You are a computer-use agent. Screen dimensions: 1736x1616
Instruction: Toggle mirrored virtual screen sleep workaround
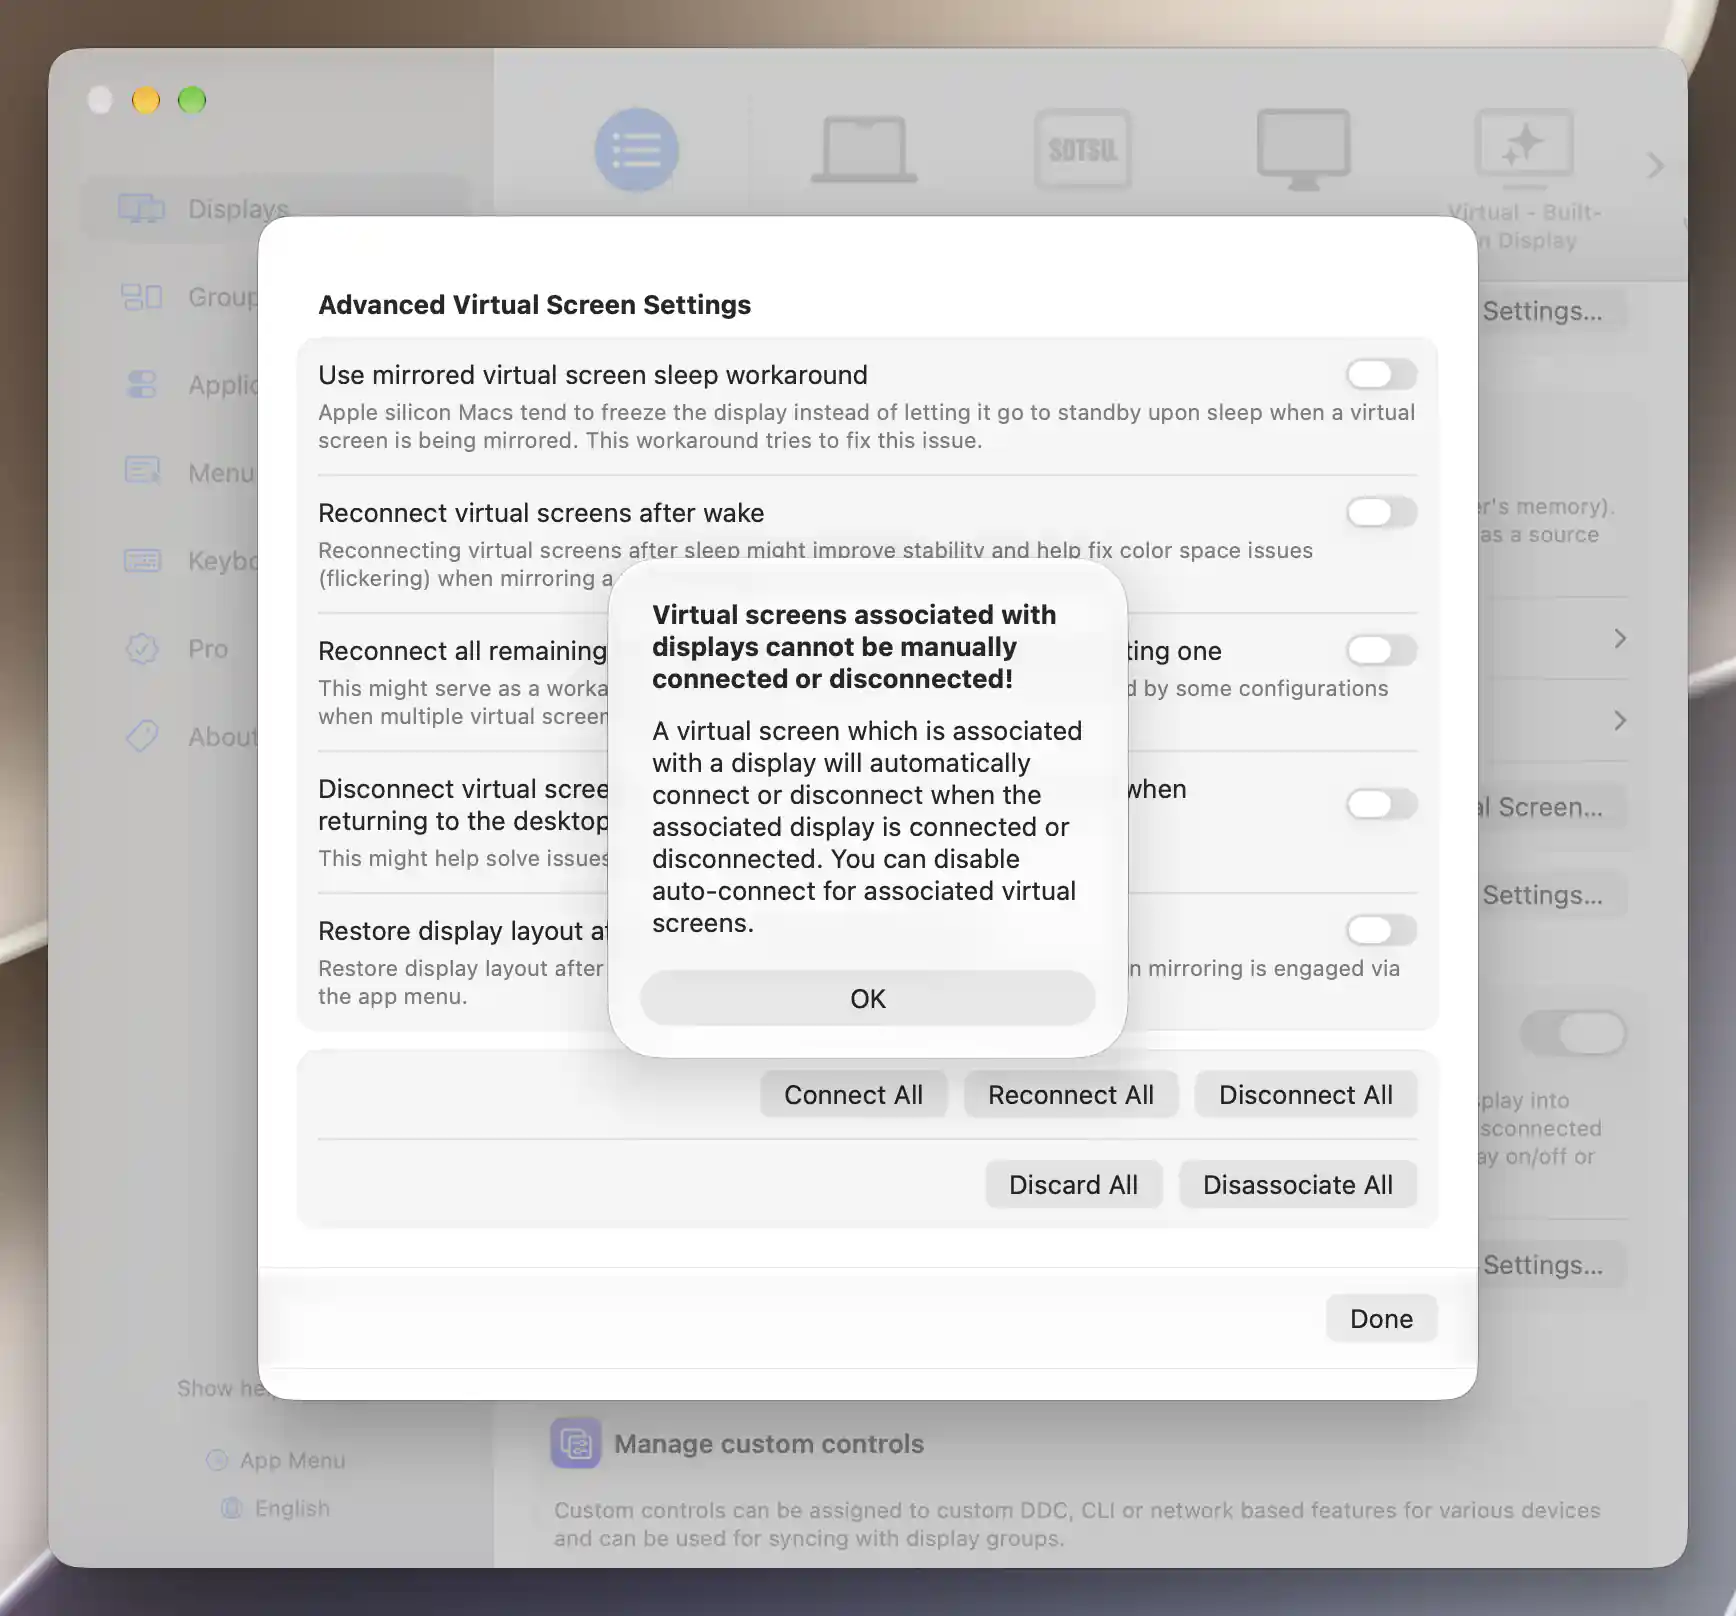(x=1381, y=374)
